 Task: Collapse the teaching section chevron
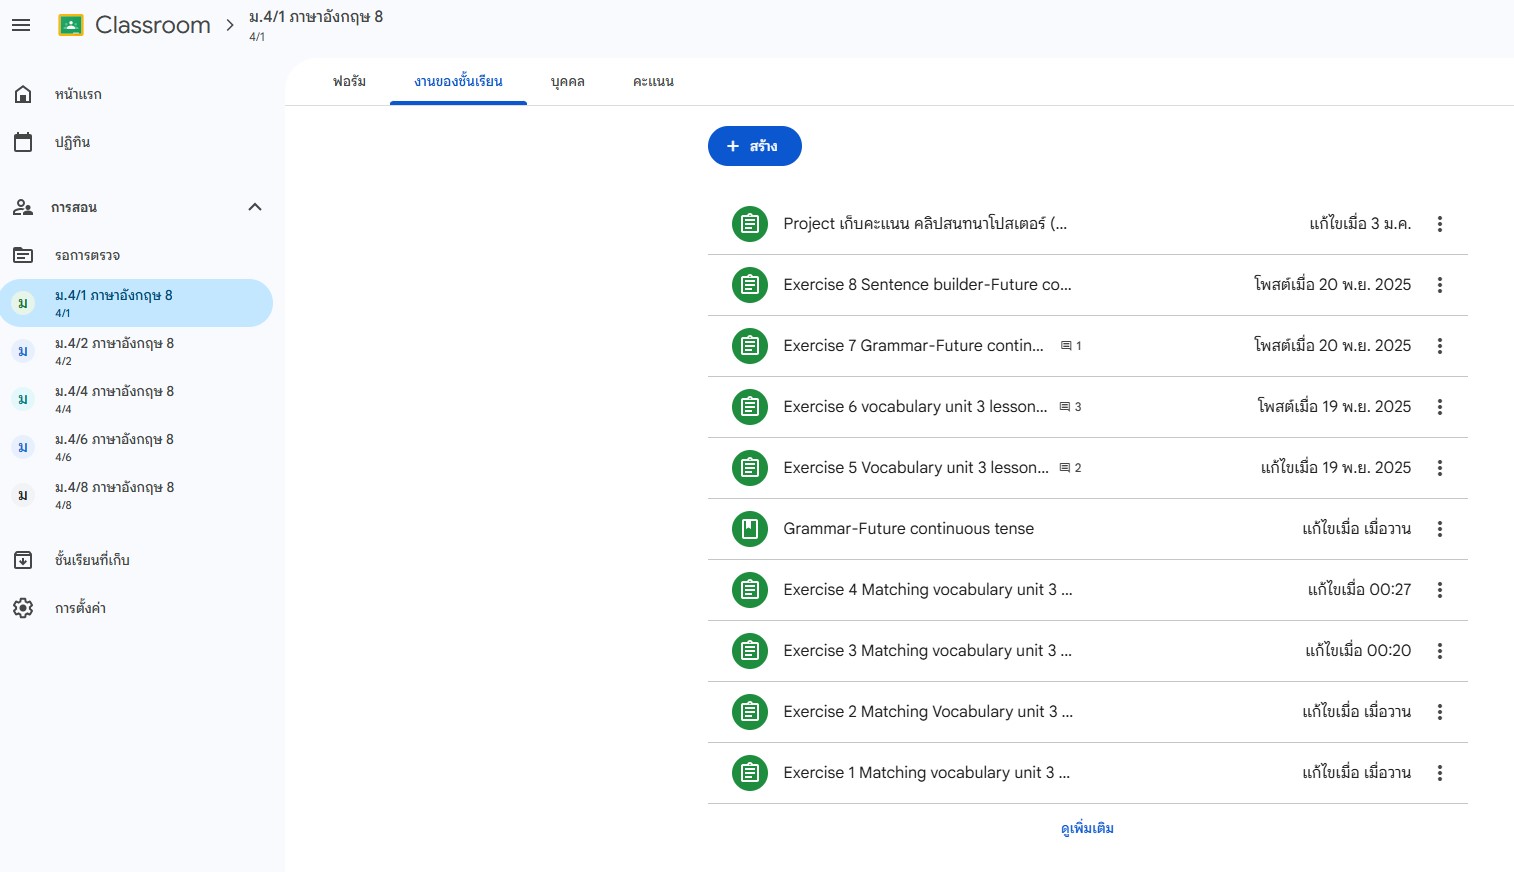pyautogui.click(x=254, y=207)
